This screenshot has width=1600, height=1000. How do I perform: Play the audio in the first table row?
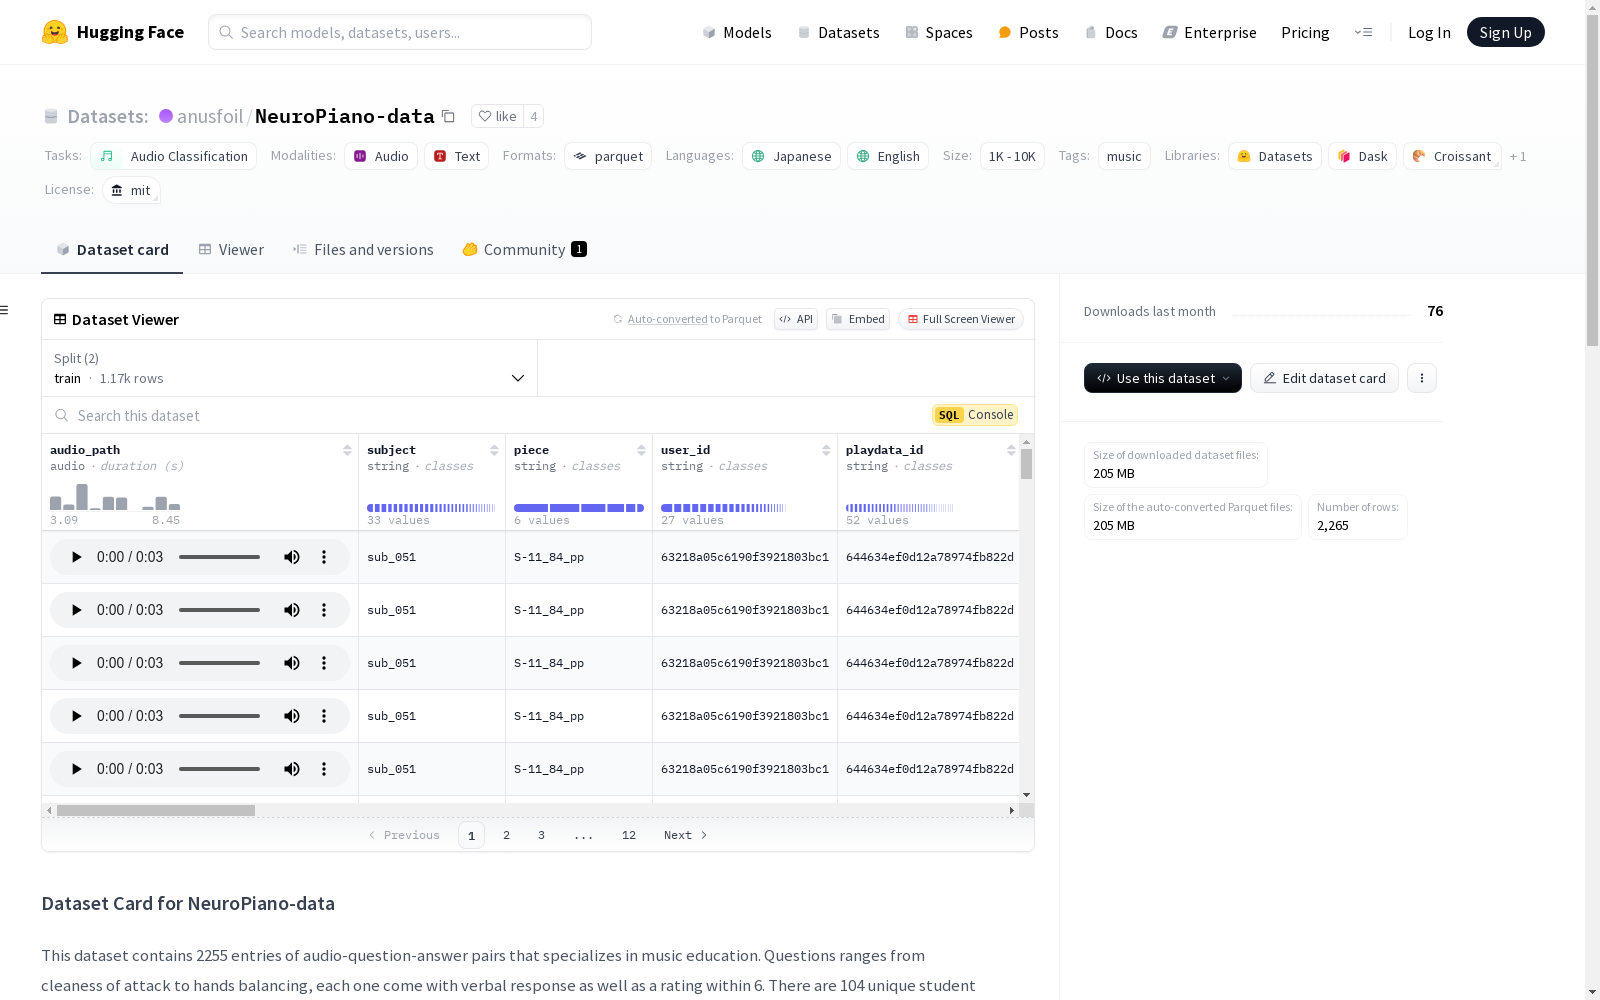click(76, 557)
